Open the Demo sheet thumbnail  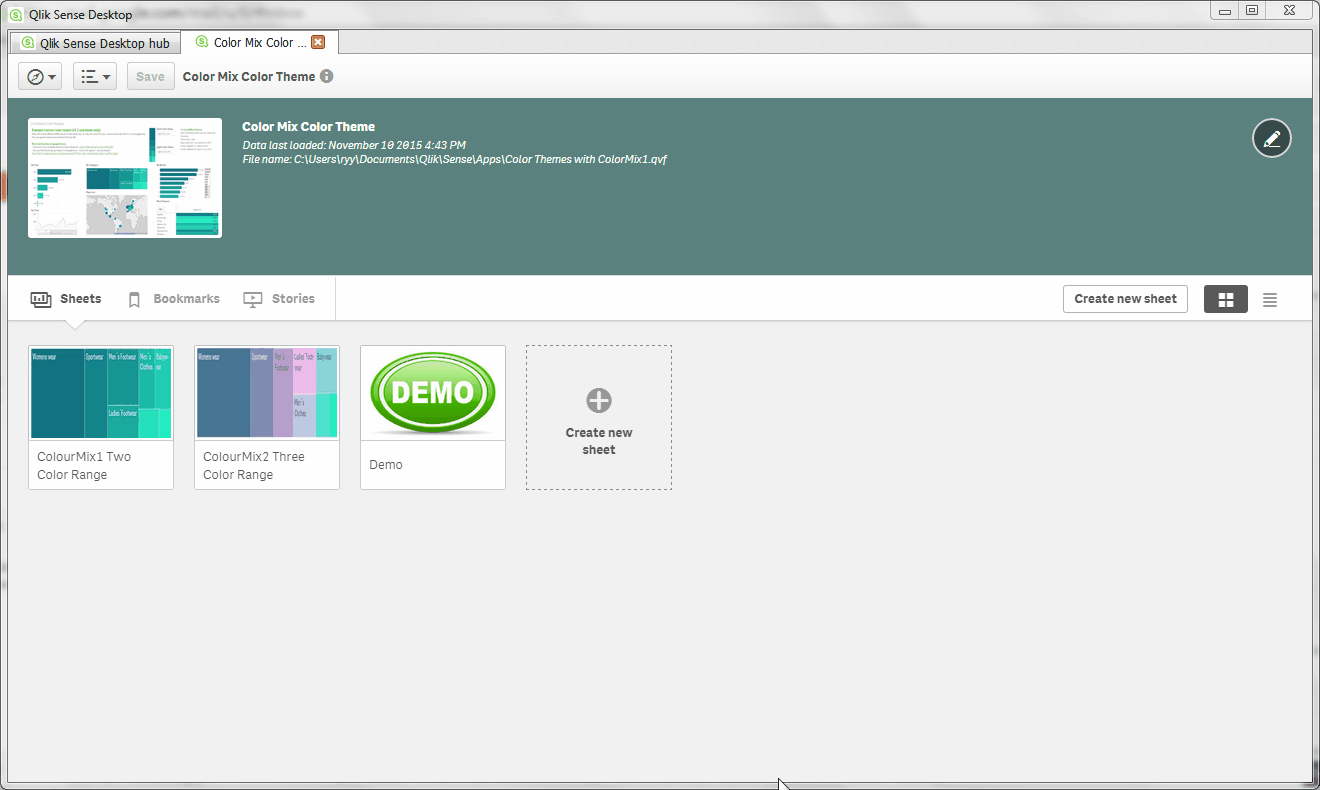pos(433,393)
